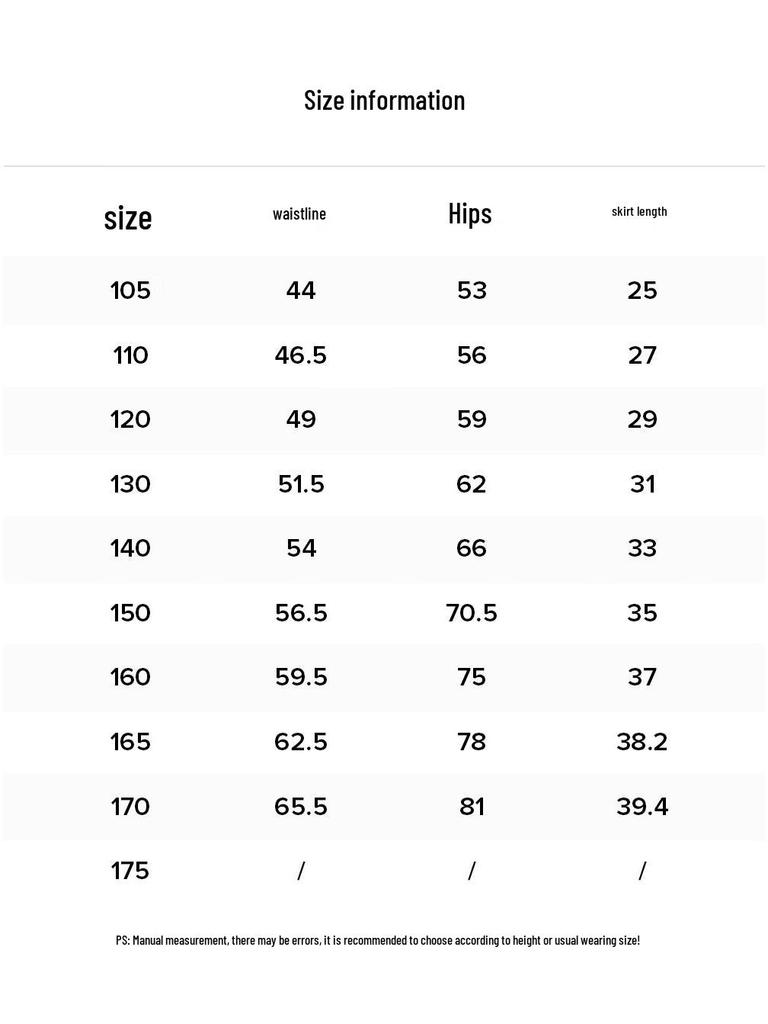The image size is (768, 1024).
Task: Click the PS manual measurement note
Action: [x=377, y=940]
